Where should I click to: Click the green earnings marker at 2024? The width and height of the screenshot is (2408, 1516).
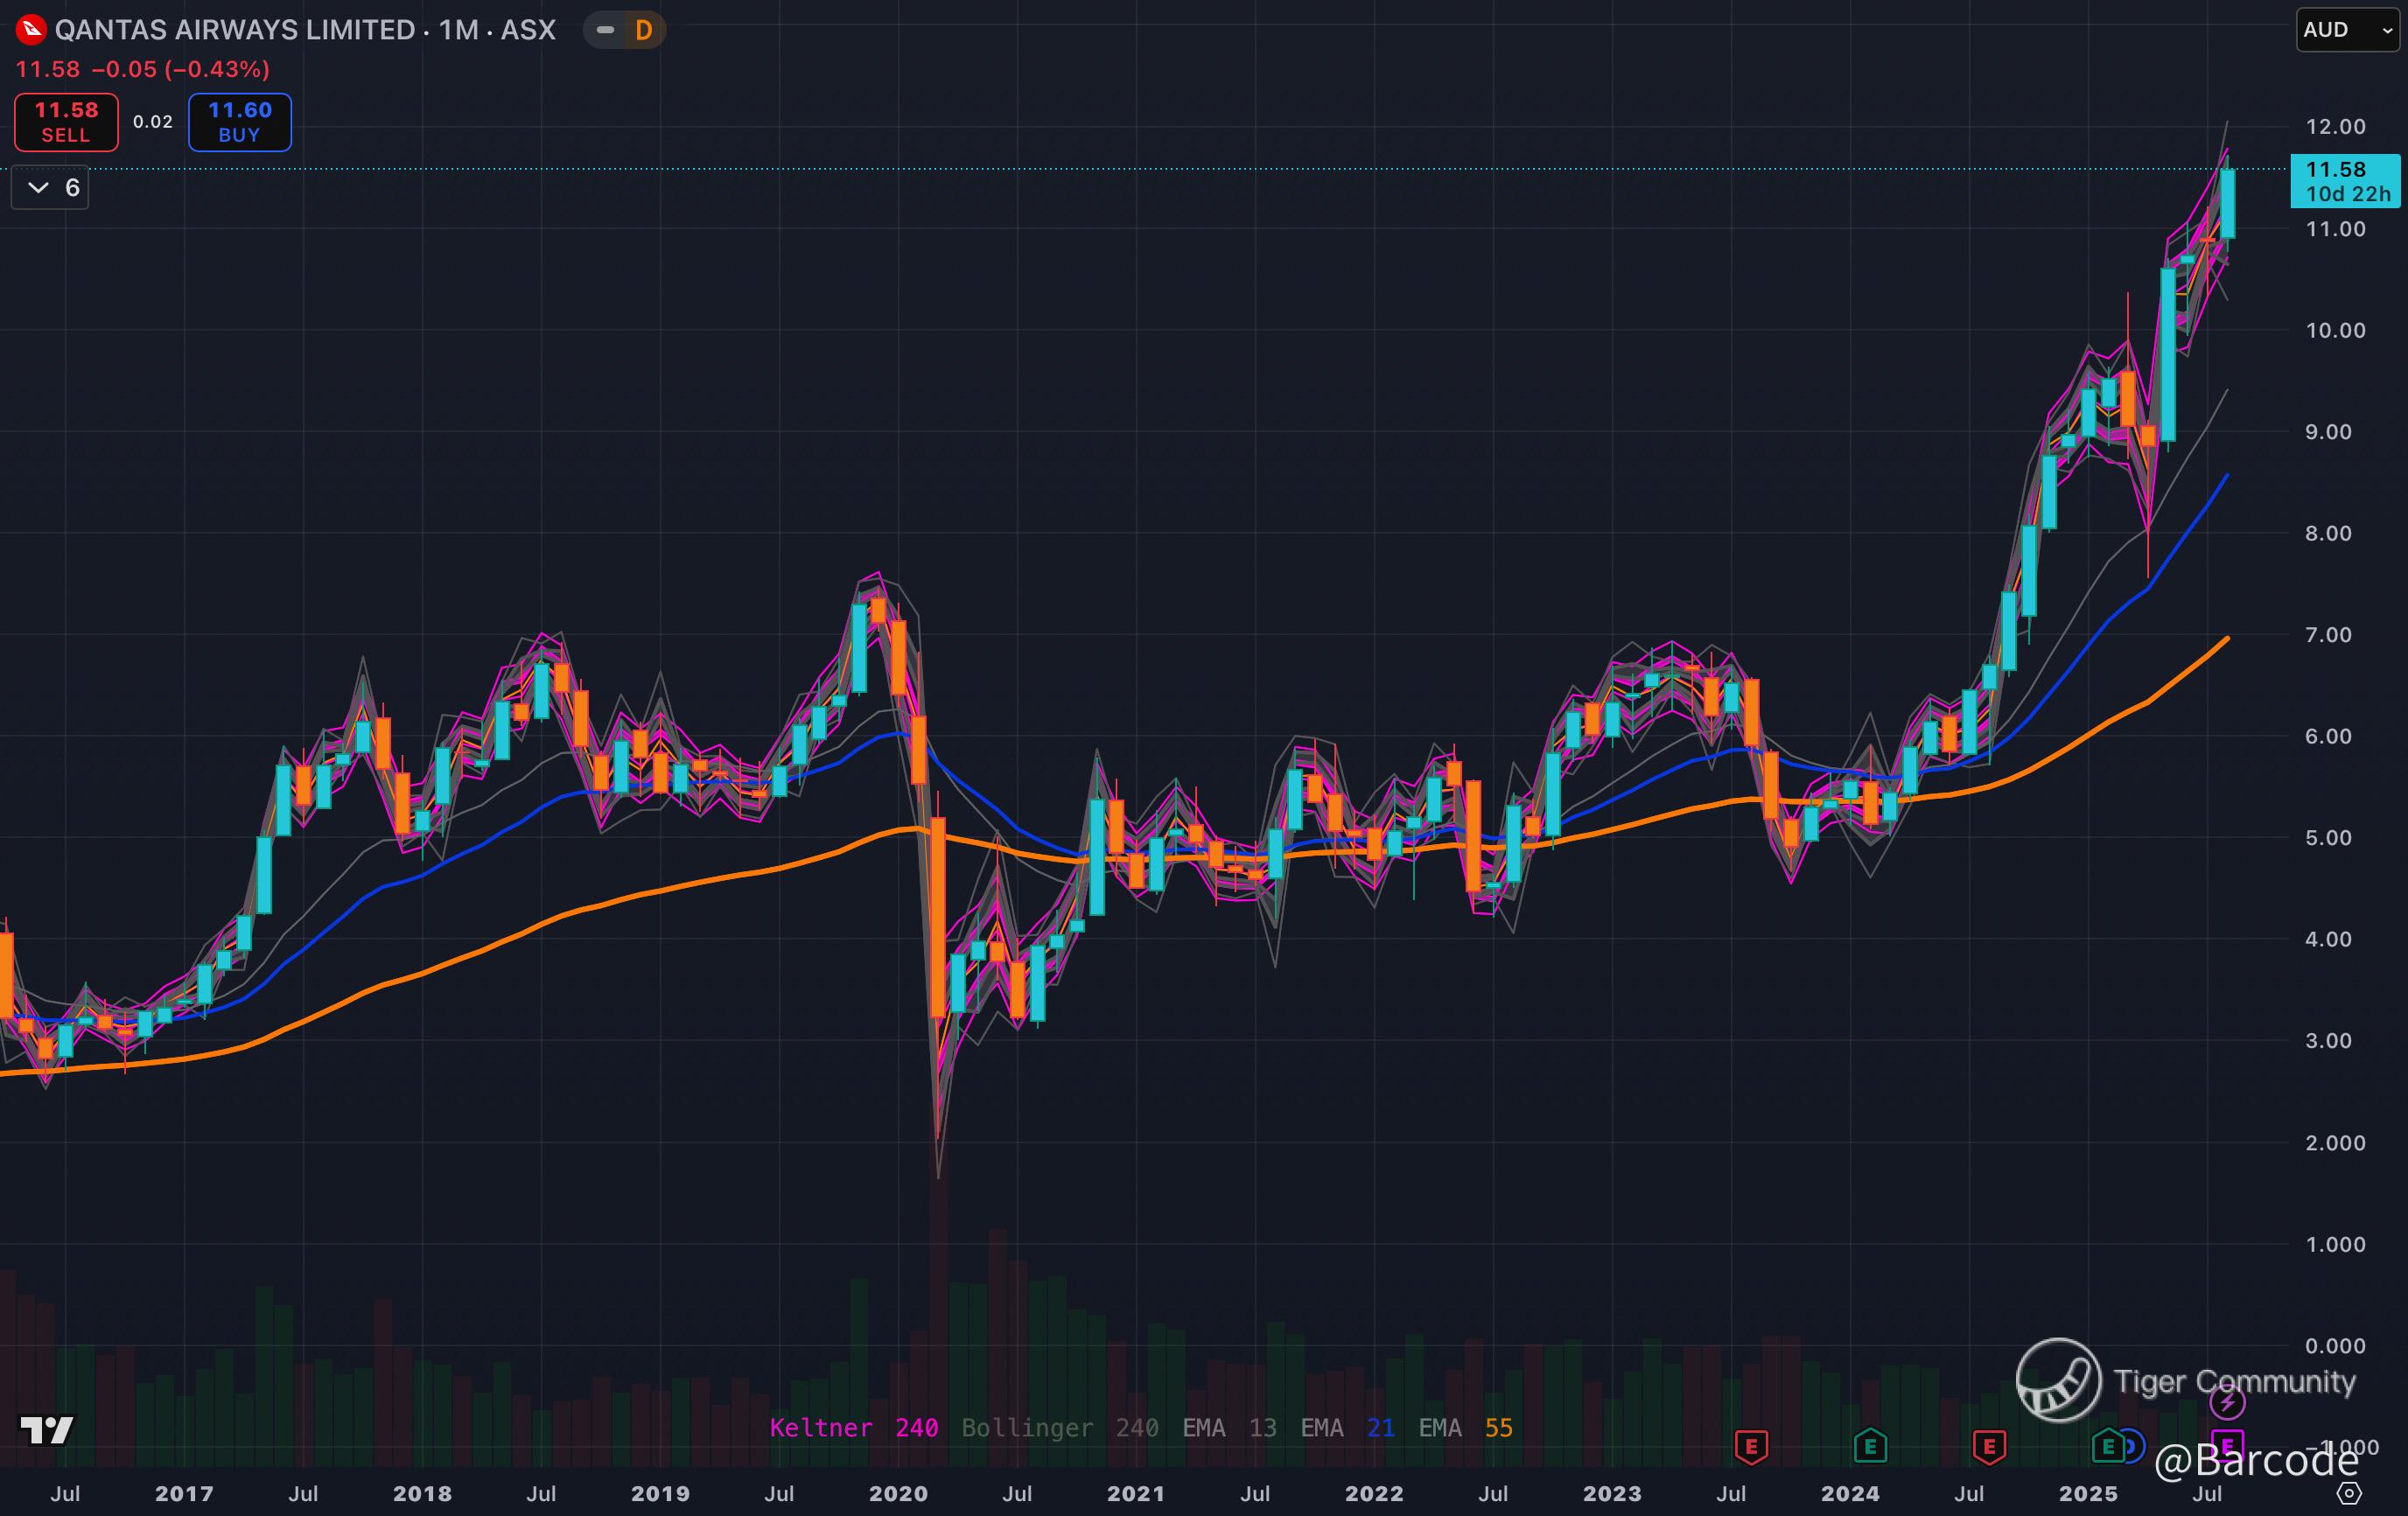coord(1870,1446)
